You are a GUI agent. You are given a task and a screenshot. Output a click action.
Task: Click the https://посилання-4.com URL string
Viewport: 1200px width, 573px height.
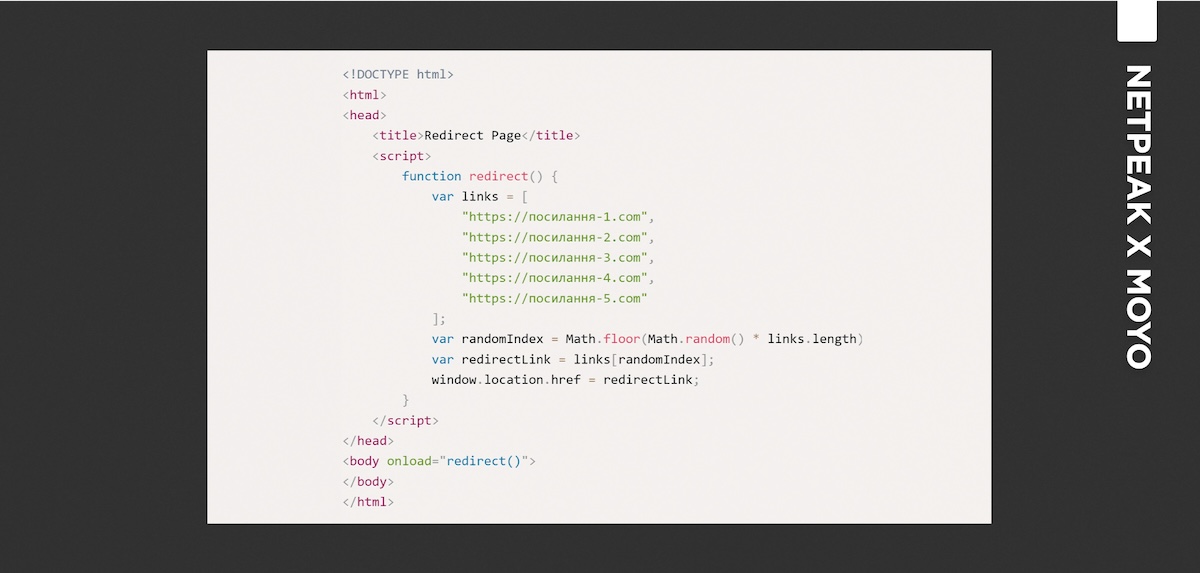click(x=555, y=278)
